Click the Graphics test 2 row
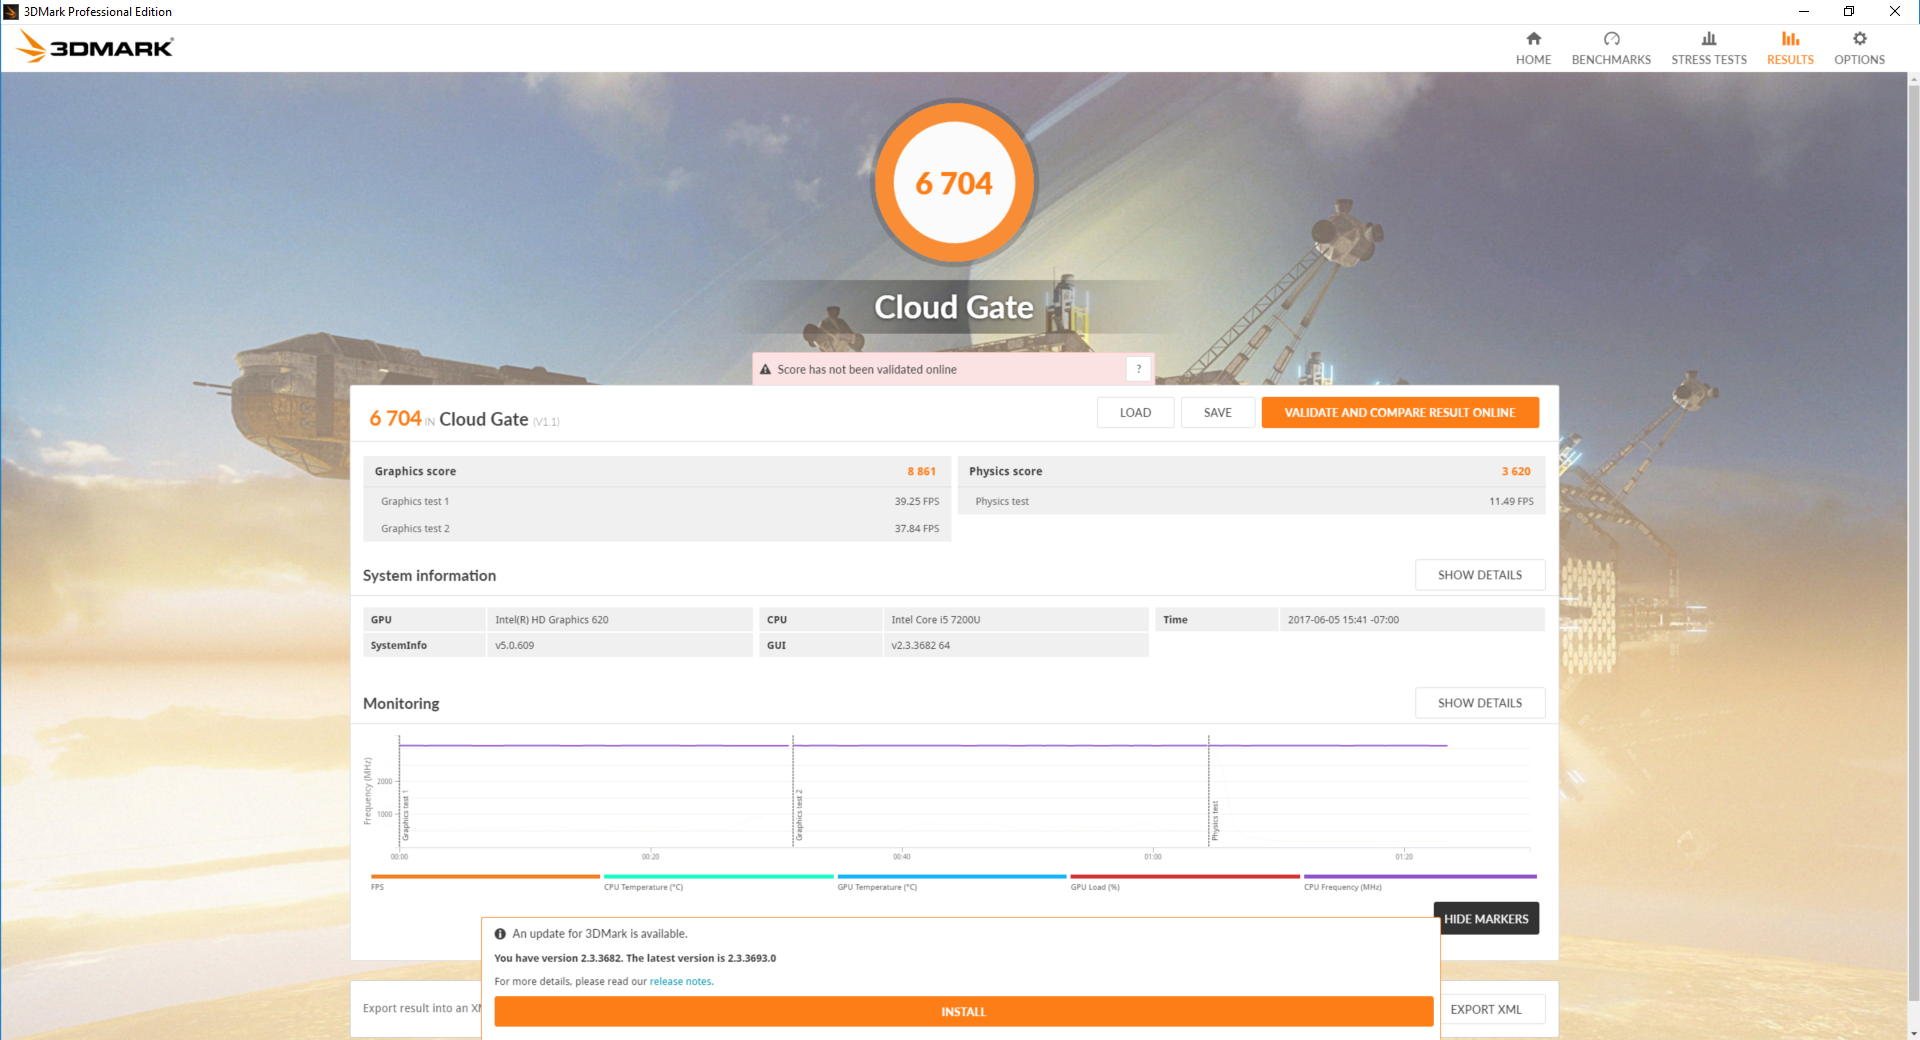This screenshot has height=1040, width=1920. tap(657, 529)
